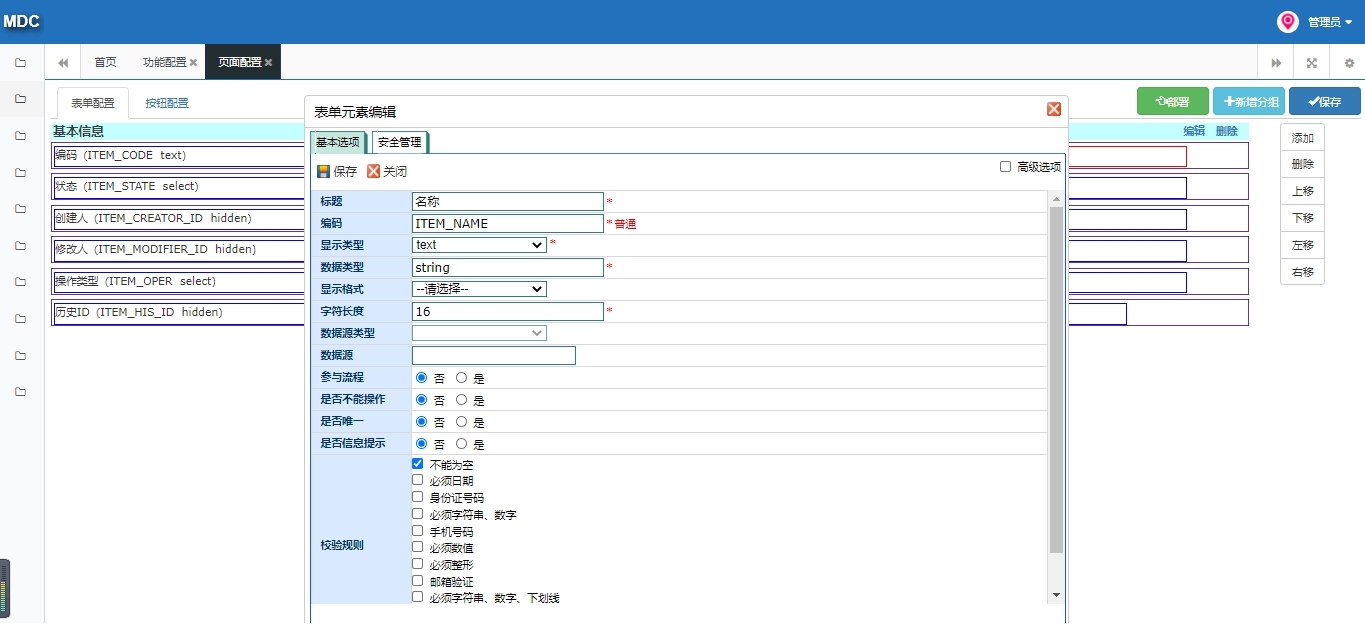Viewport: 1365px width, 635px height.
Task: Click the 新增分组 button
Action: coord(1249,101)
